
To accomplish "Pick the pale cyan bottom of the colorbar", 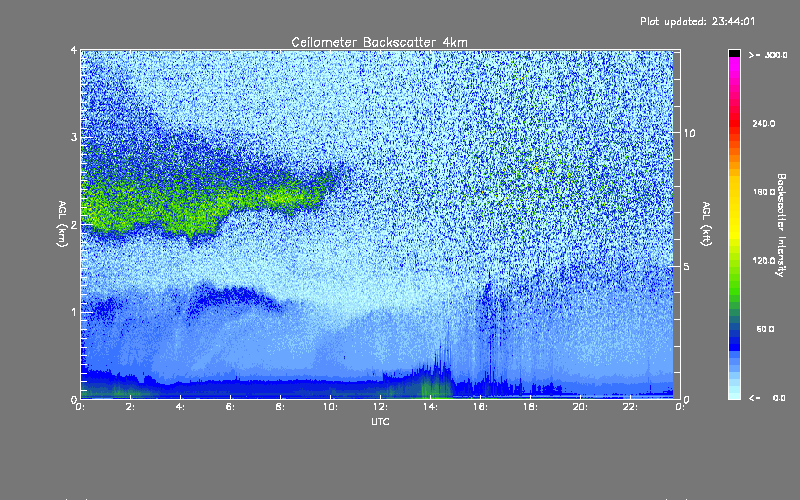I will (734, 392).
